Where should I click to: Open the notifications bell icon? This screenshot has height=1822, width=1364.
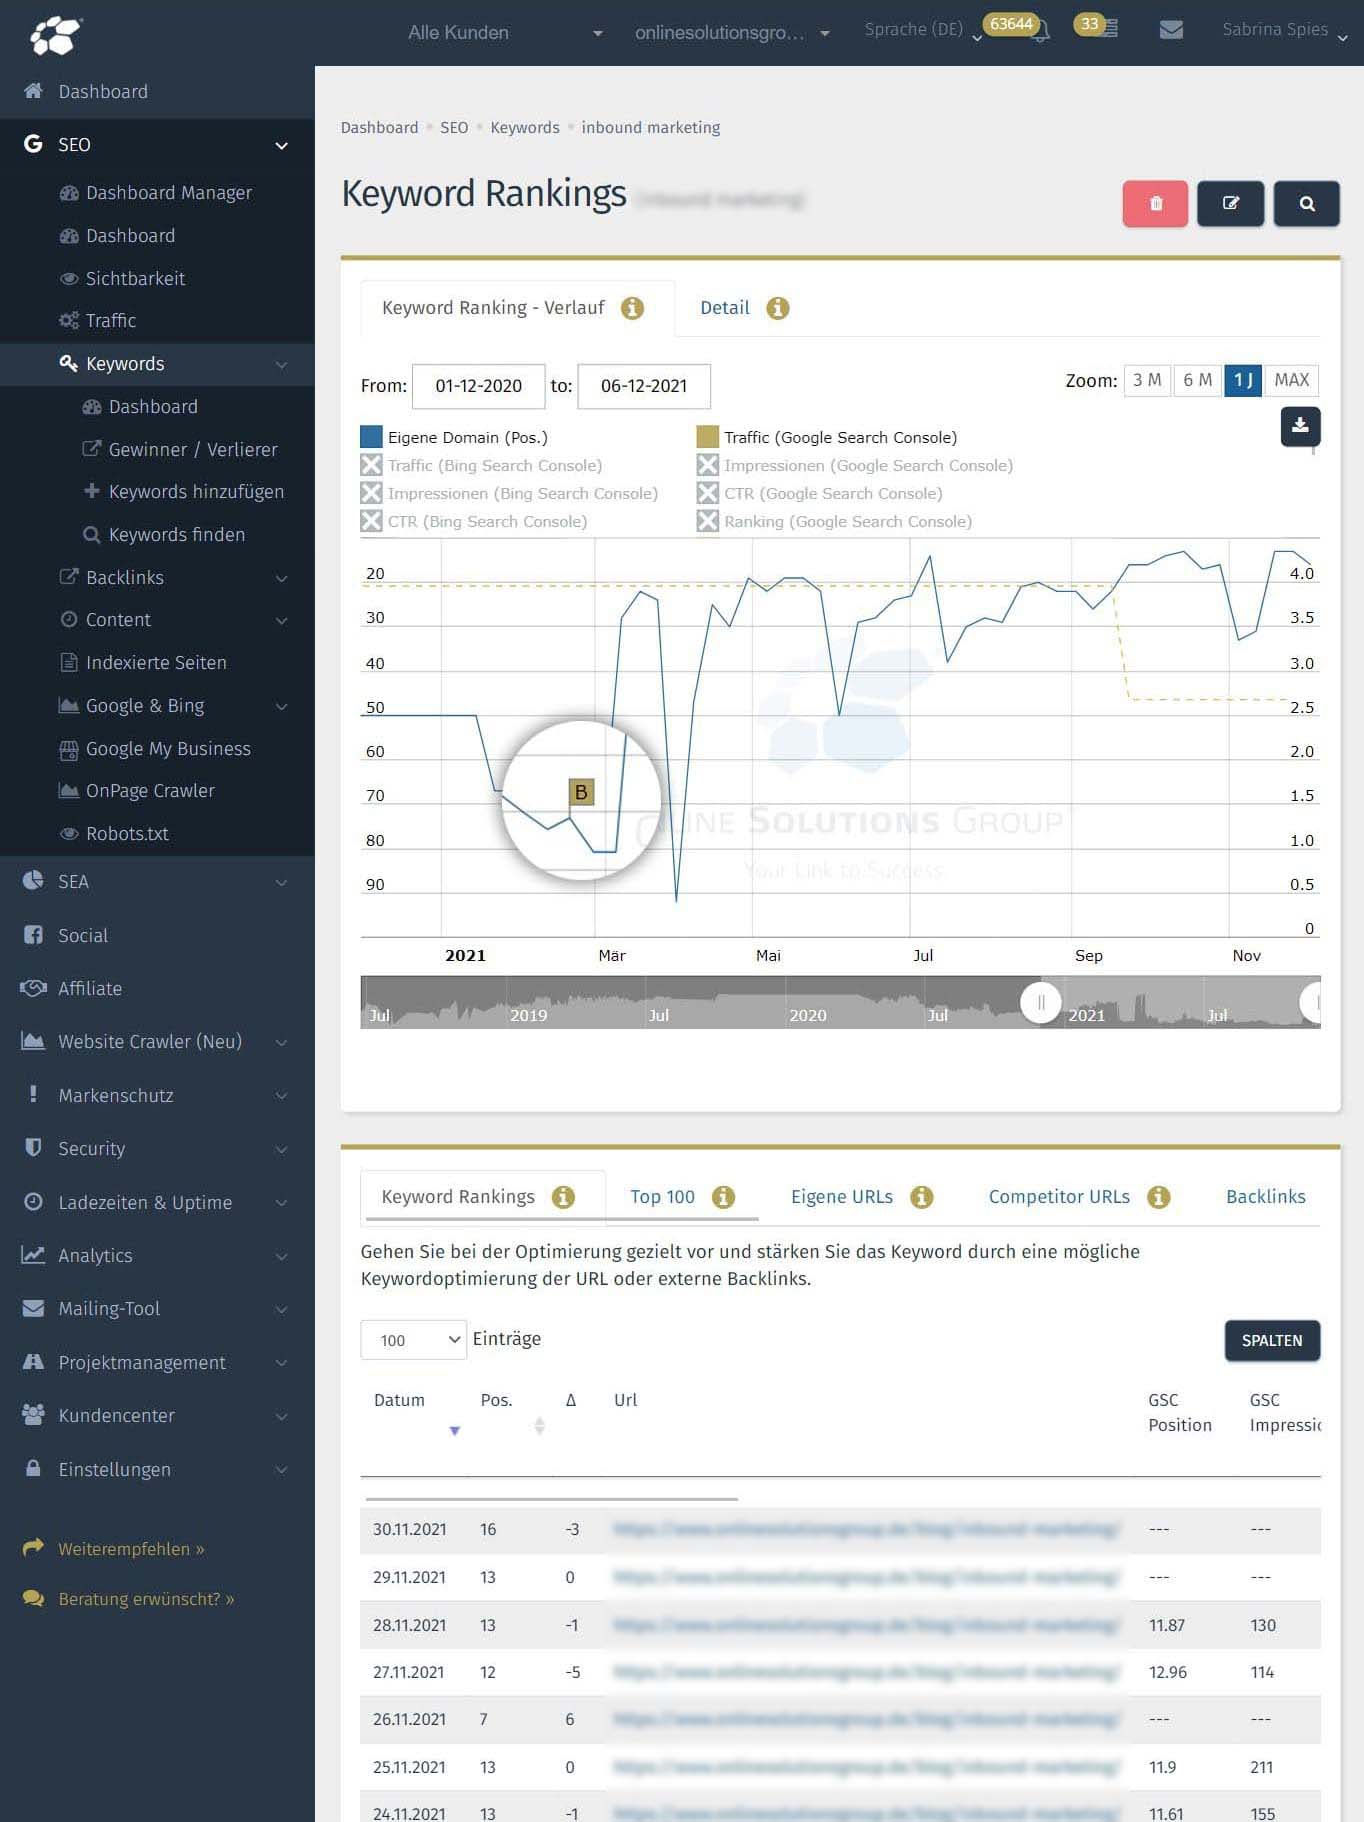pyautogui.click(x=1040, y=31)
